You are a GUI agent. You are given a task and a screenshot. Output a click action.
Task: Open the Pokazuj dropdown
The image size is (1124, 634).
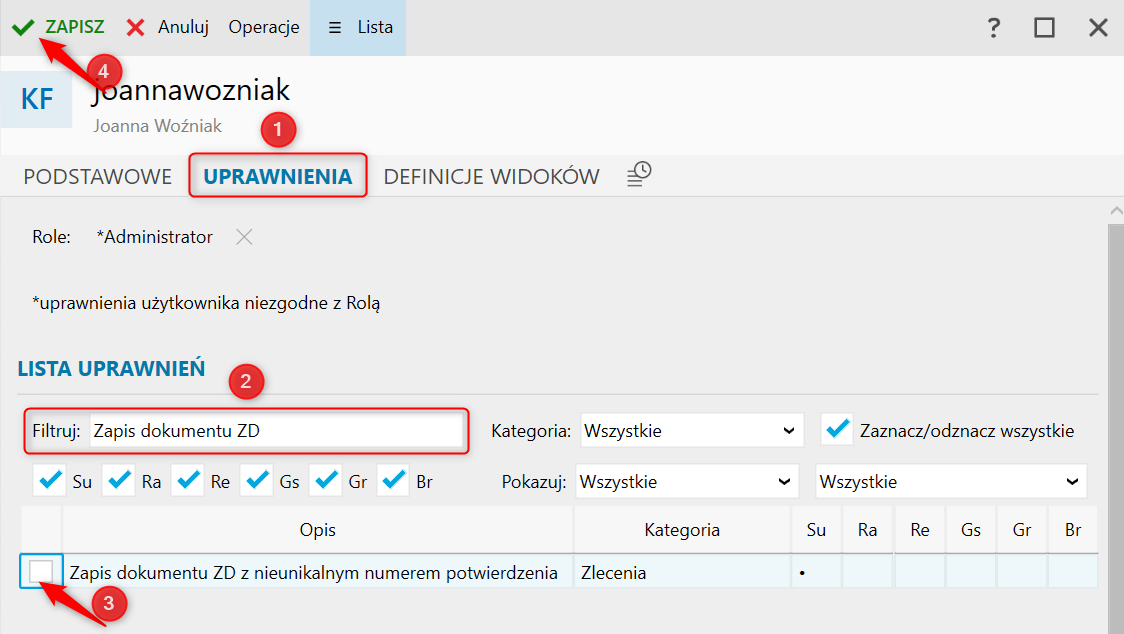point(687,482)
